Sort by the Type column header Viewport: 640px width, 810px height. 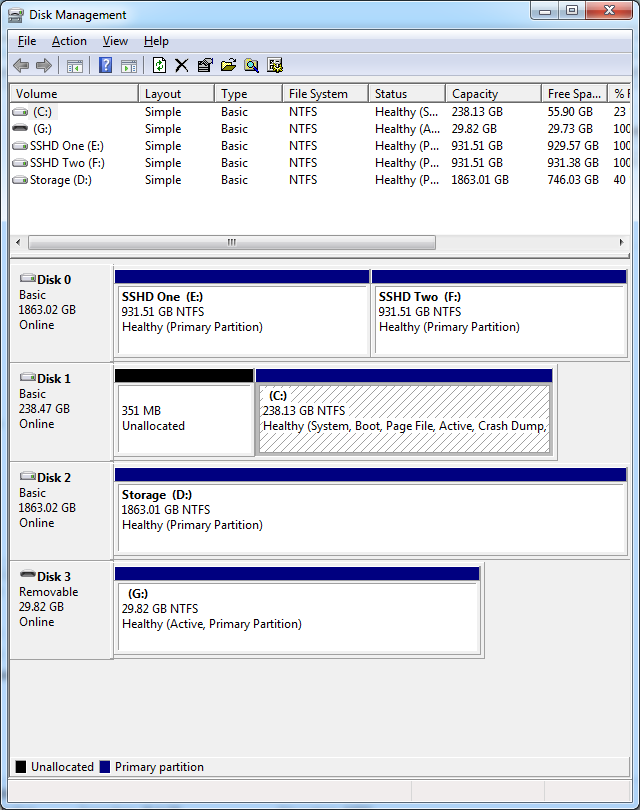249,94
